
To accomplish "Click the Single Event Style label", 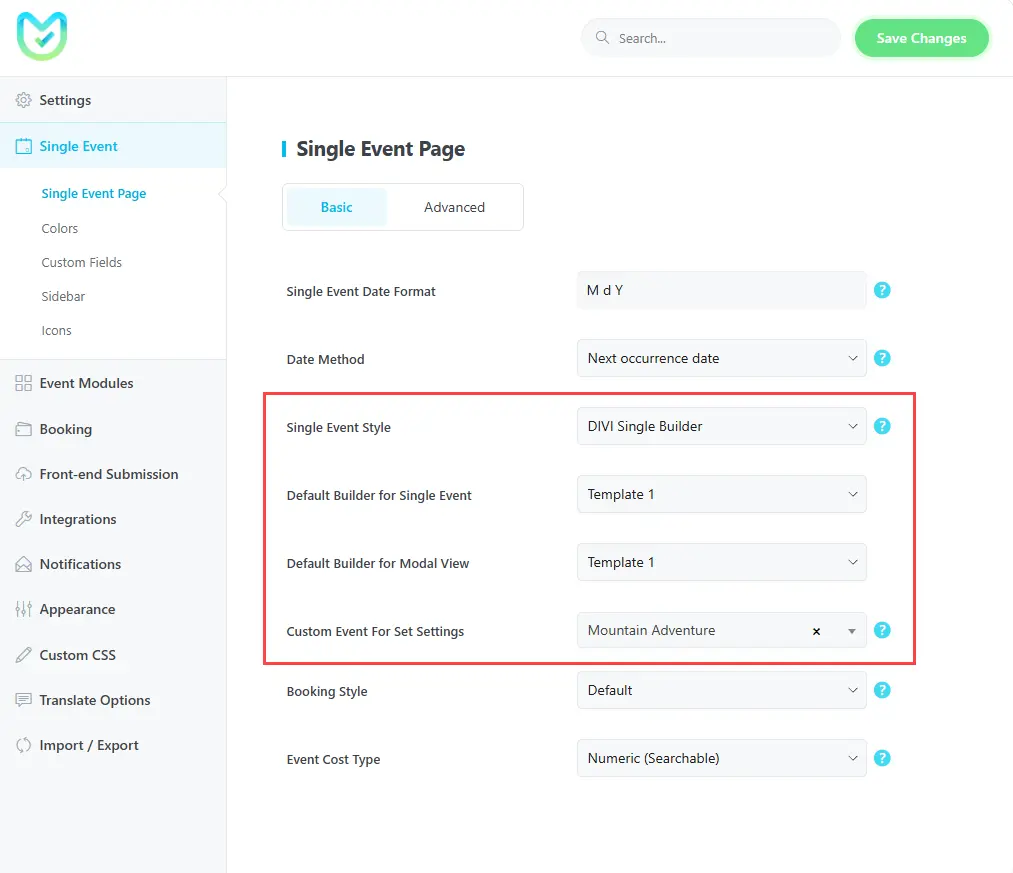I will pos(339,428).
